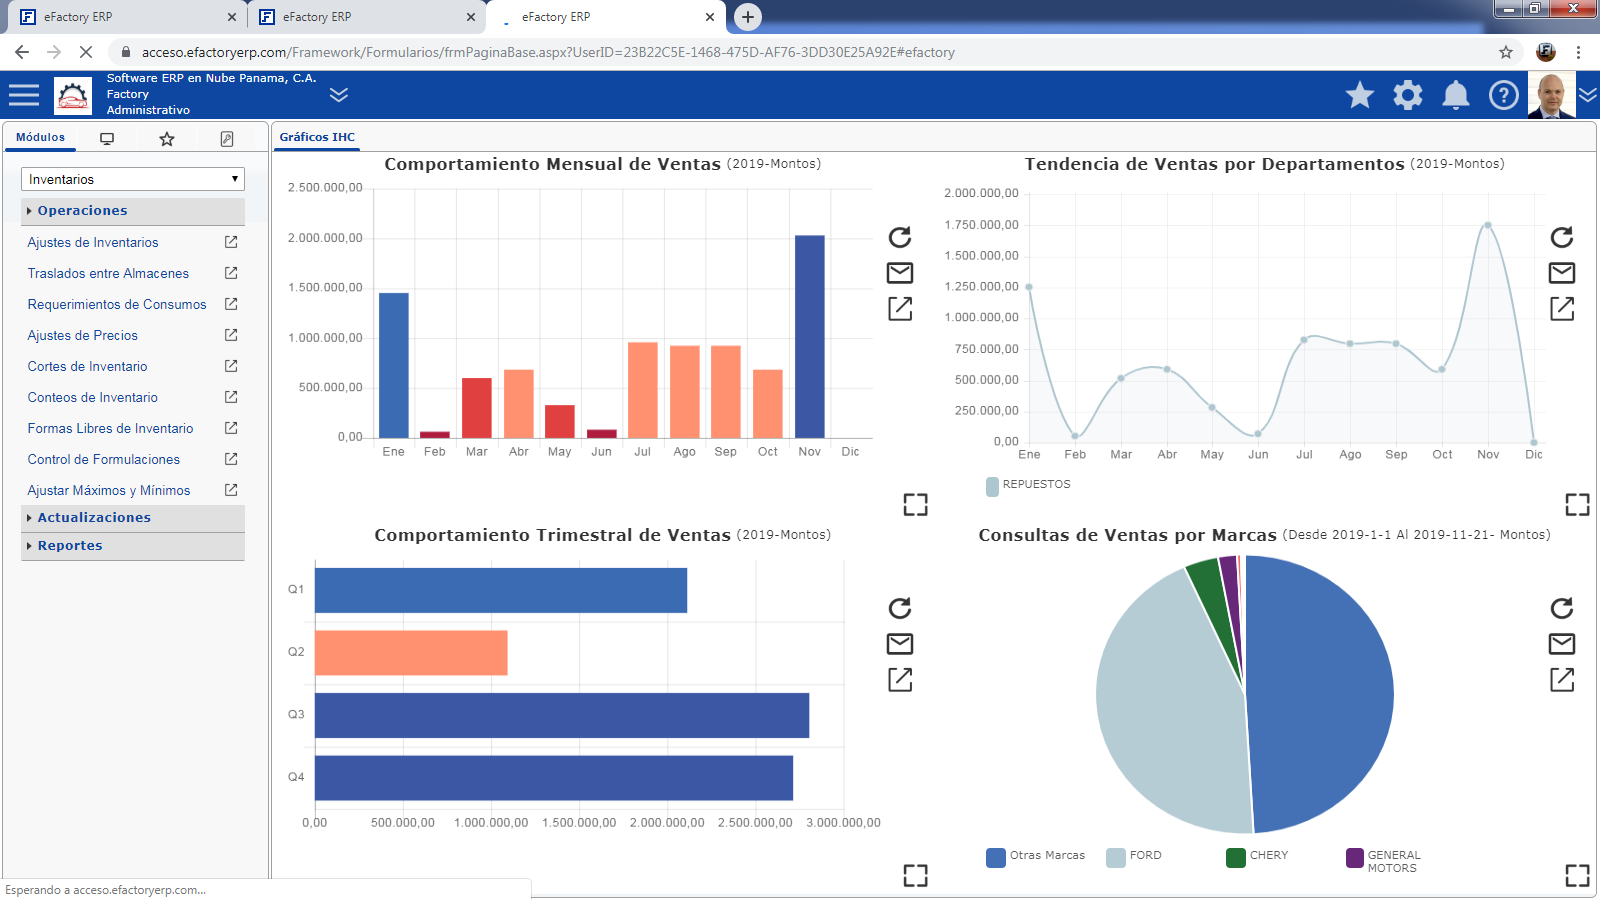Switch to the Módulos tab
The height and width of the screenshot is (900, 1600).
tap(40, 138)
